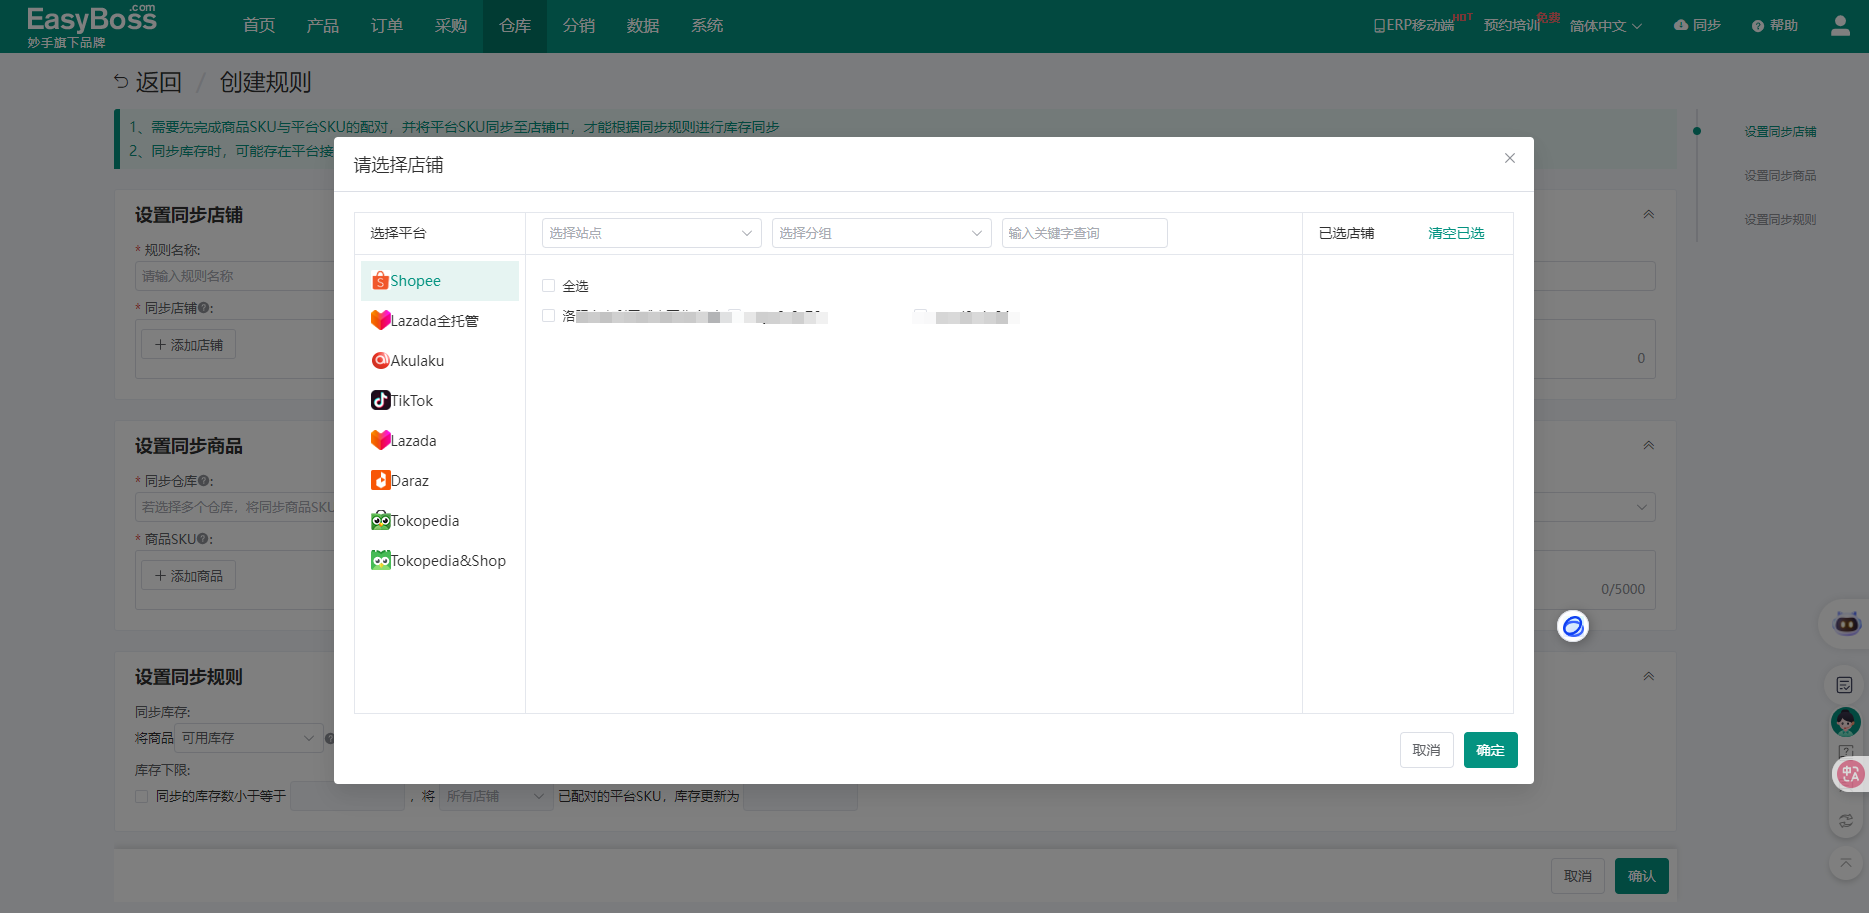
Task: Check the first store checkbox starting with 洛
Action: click(x=548, y=316)
